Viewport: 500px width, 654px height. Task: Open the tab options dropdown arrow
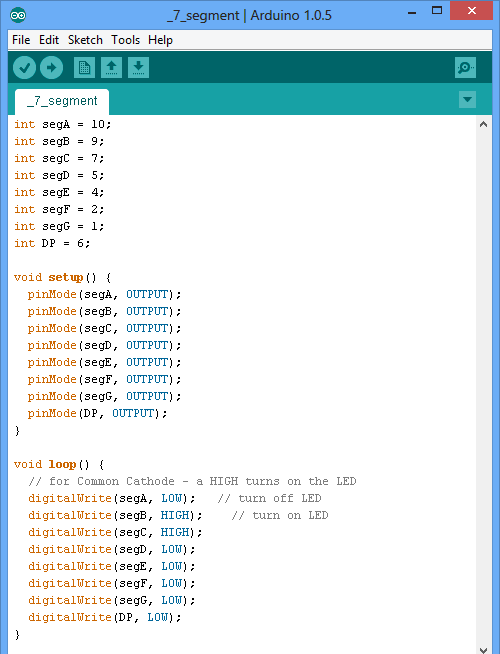pos(467,100)
